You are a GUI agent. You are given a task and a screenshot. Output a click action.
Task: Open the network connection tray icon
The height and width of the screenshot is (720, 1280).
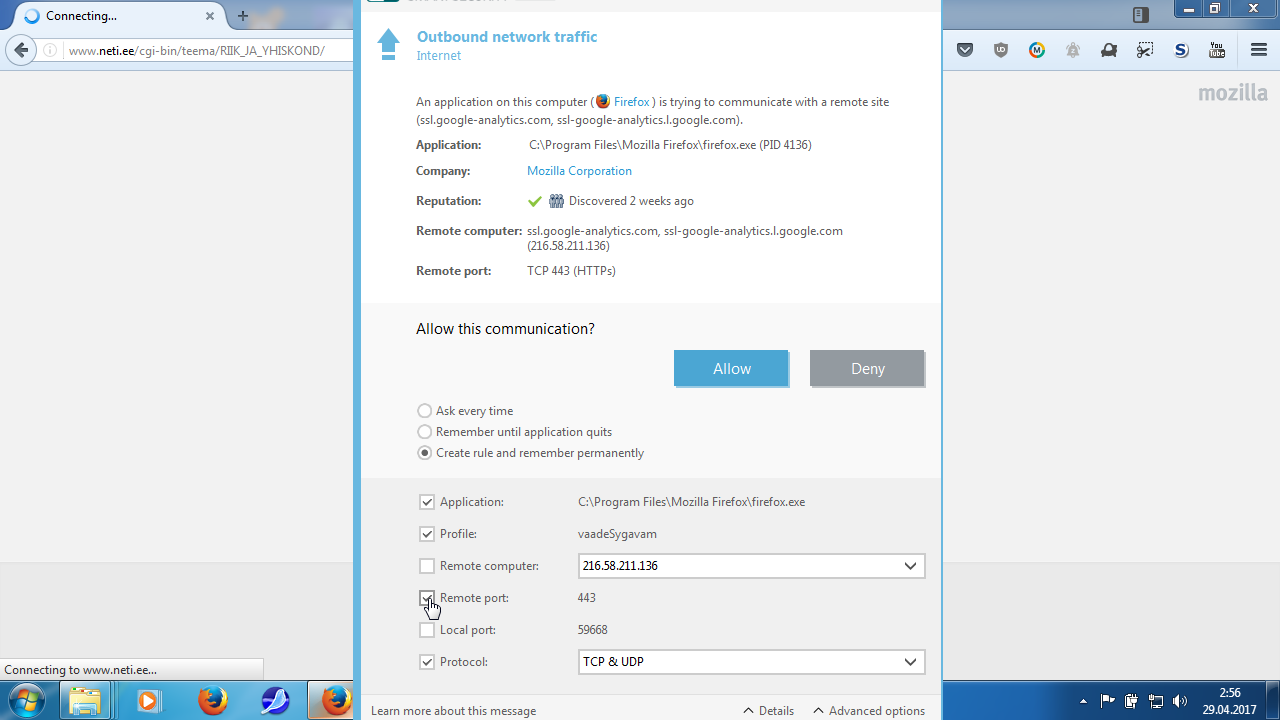pyautogui.click(x=1156, y=701)
